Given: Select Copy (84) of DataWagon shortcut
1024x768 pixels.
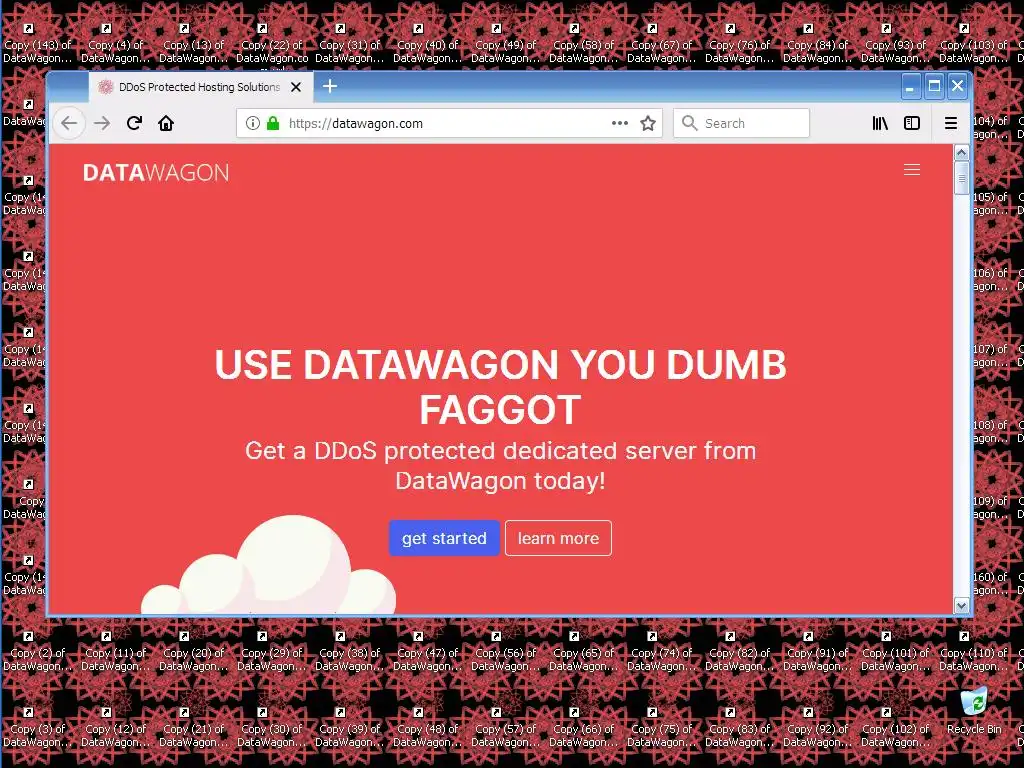Looking at the screenshot, I should pyautogui.click(x=817, y=44).
